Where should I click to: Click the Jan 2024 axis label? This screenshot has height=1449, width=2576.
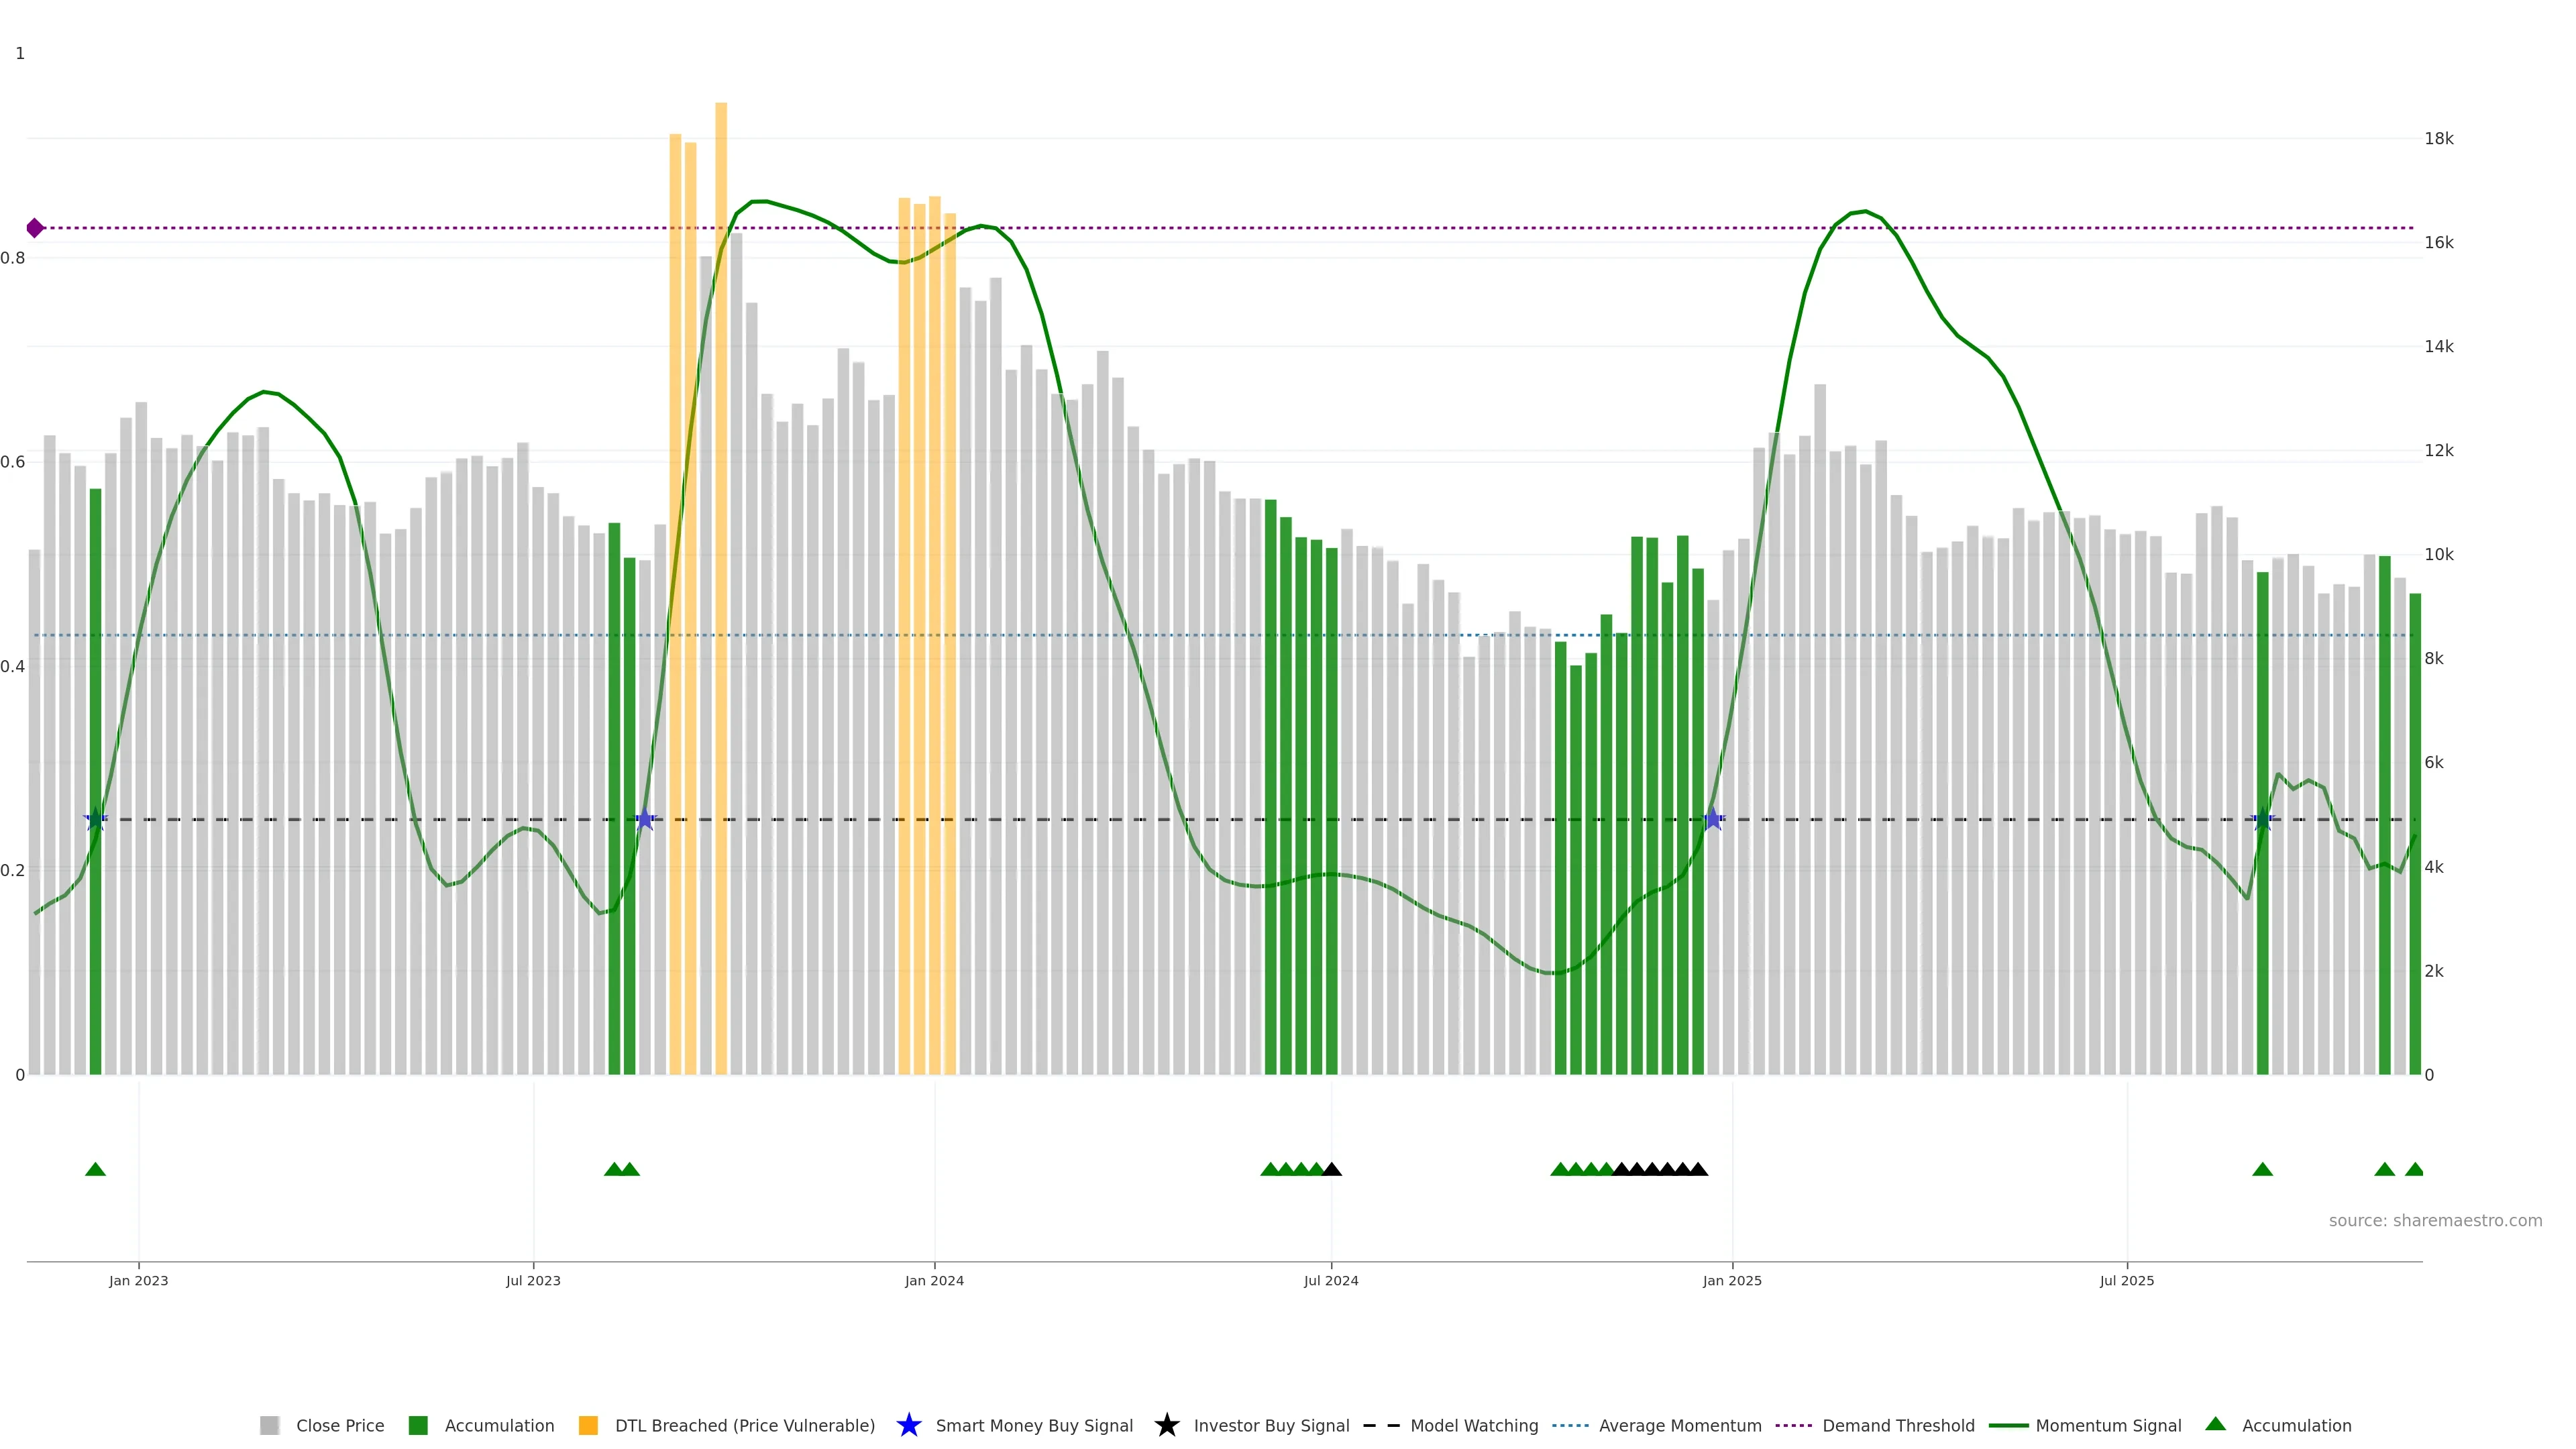(934, 1280)
